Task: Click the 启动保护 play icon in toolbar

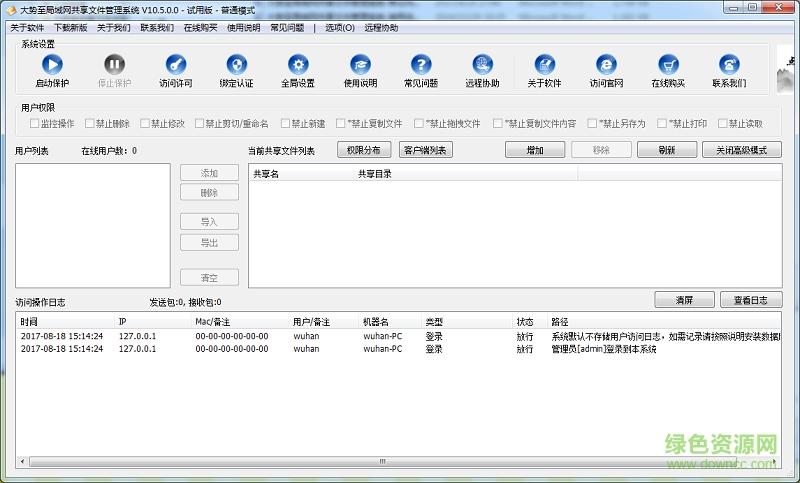Action: tap(52, 65)
